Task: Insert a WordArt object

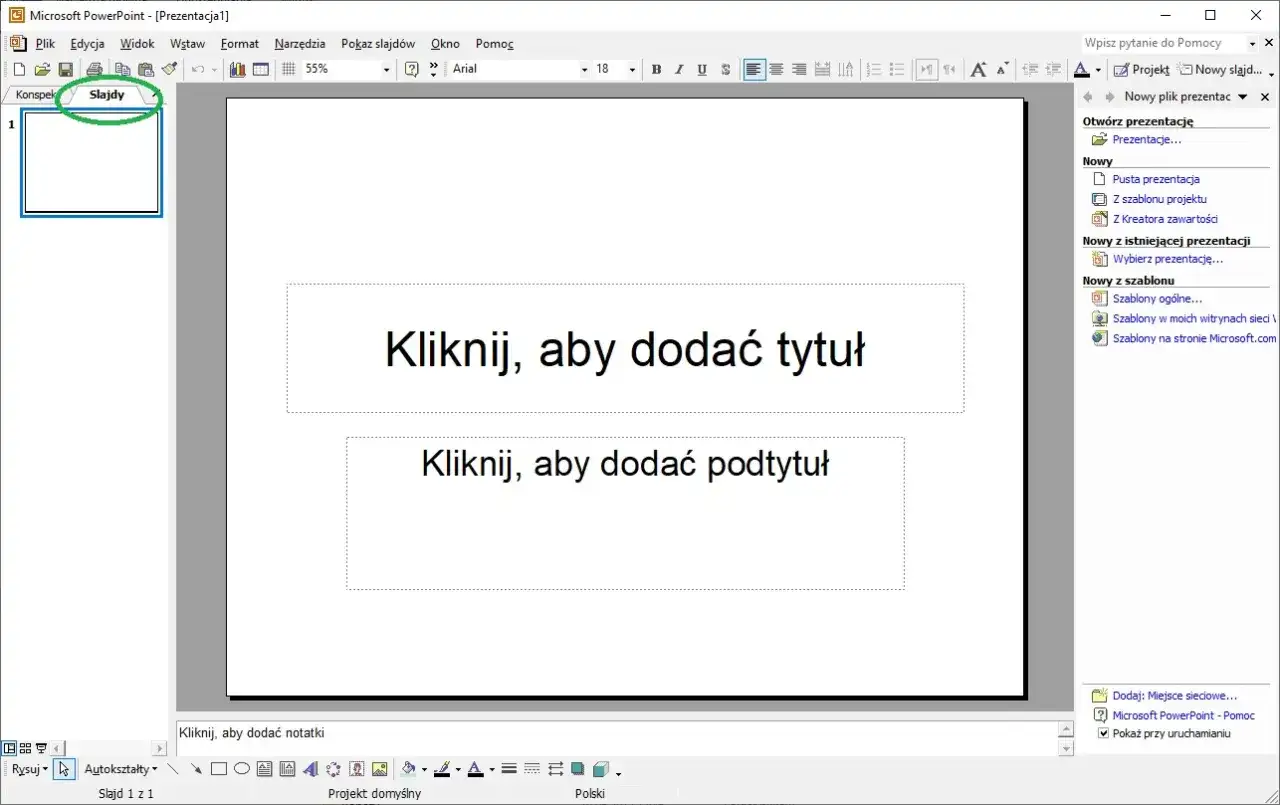Action: click(x=310, y=769)
